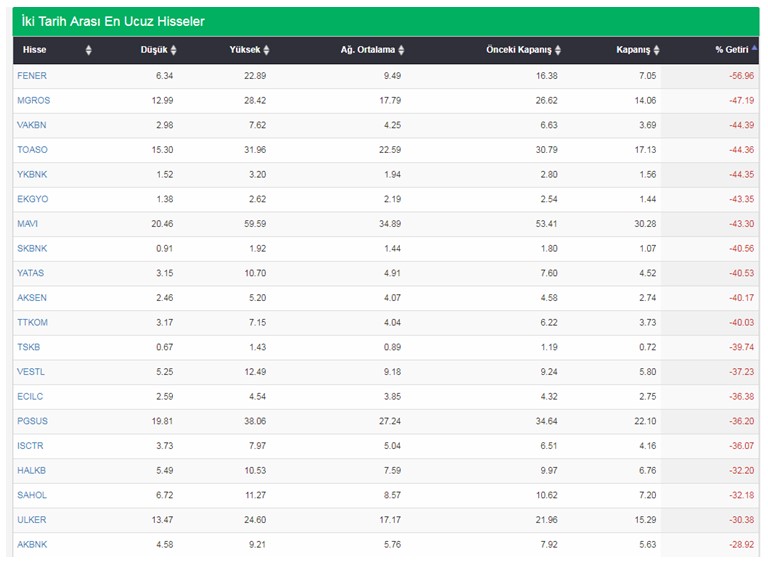Select the ULKER row return value -30.38
The image size is (768, 570).
[x=742, y=520]
